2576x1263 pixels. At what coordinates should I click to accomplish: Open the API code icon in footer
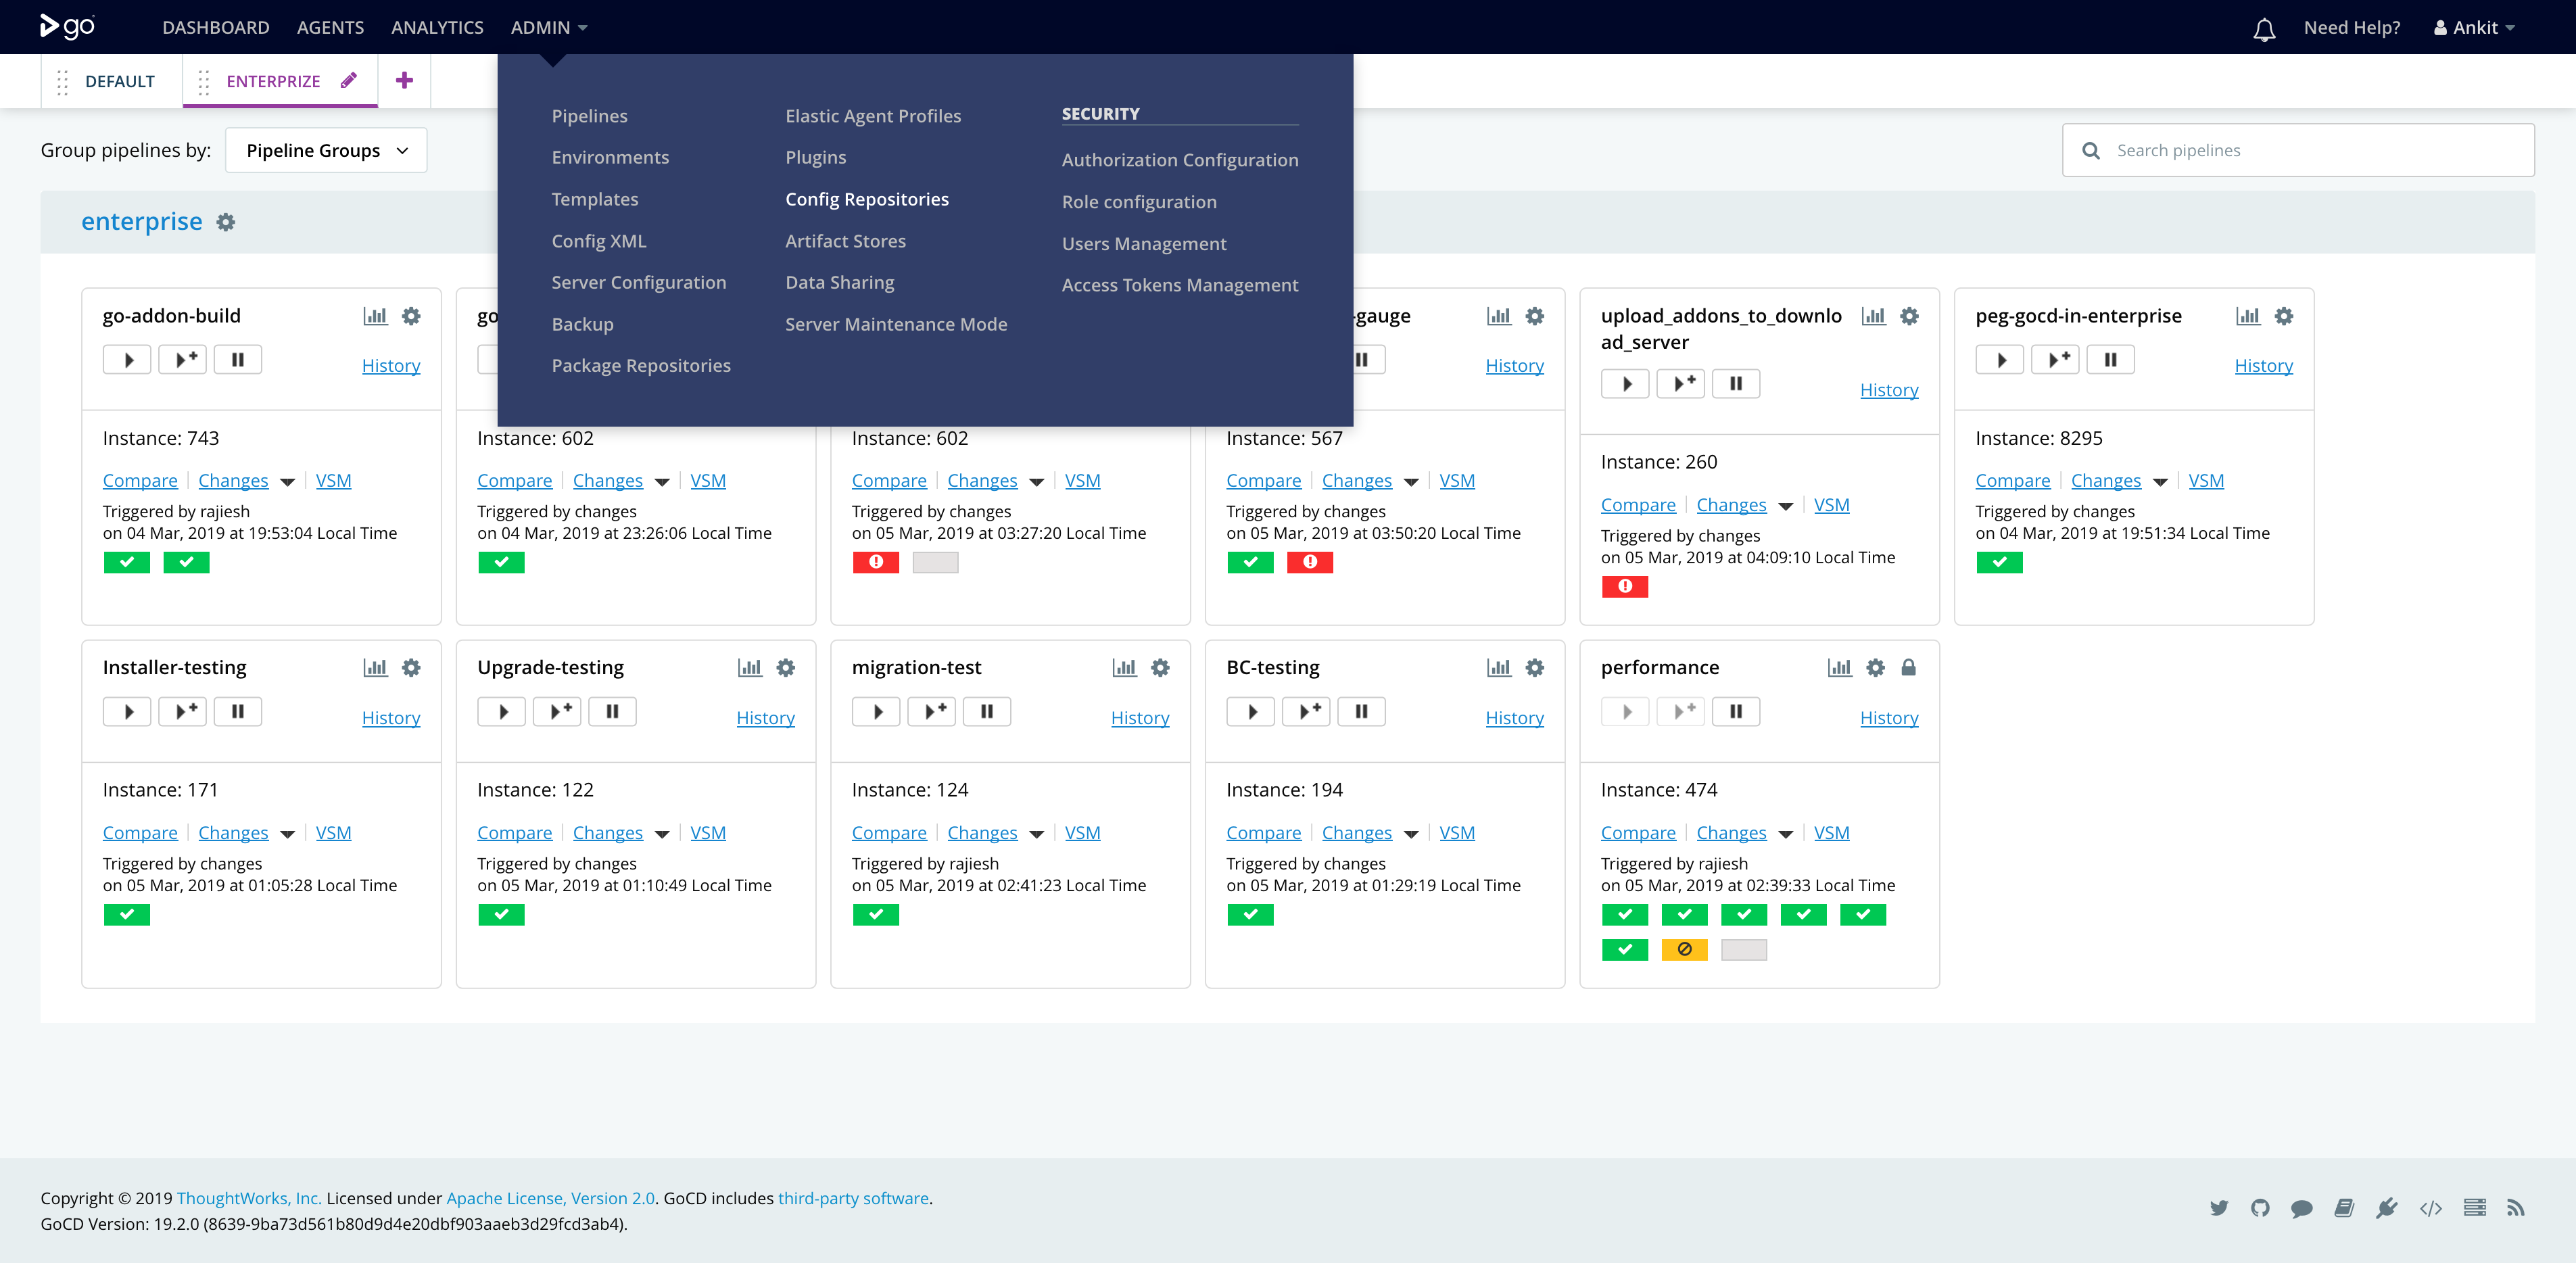pos(2431,1208)
